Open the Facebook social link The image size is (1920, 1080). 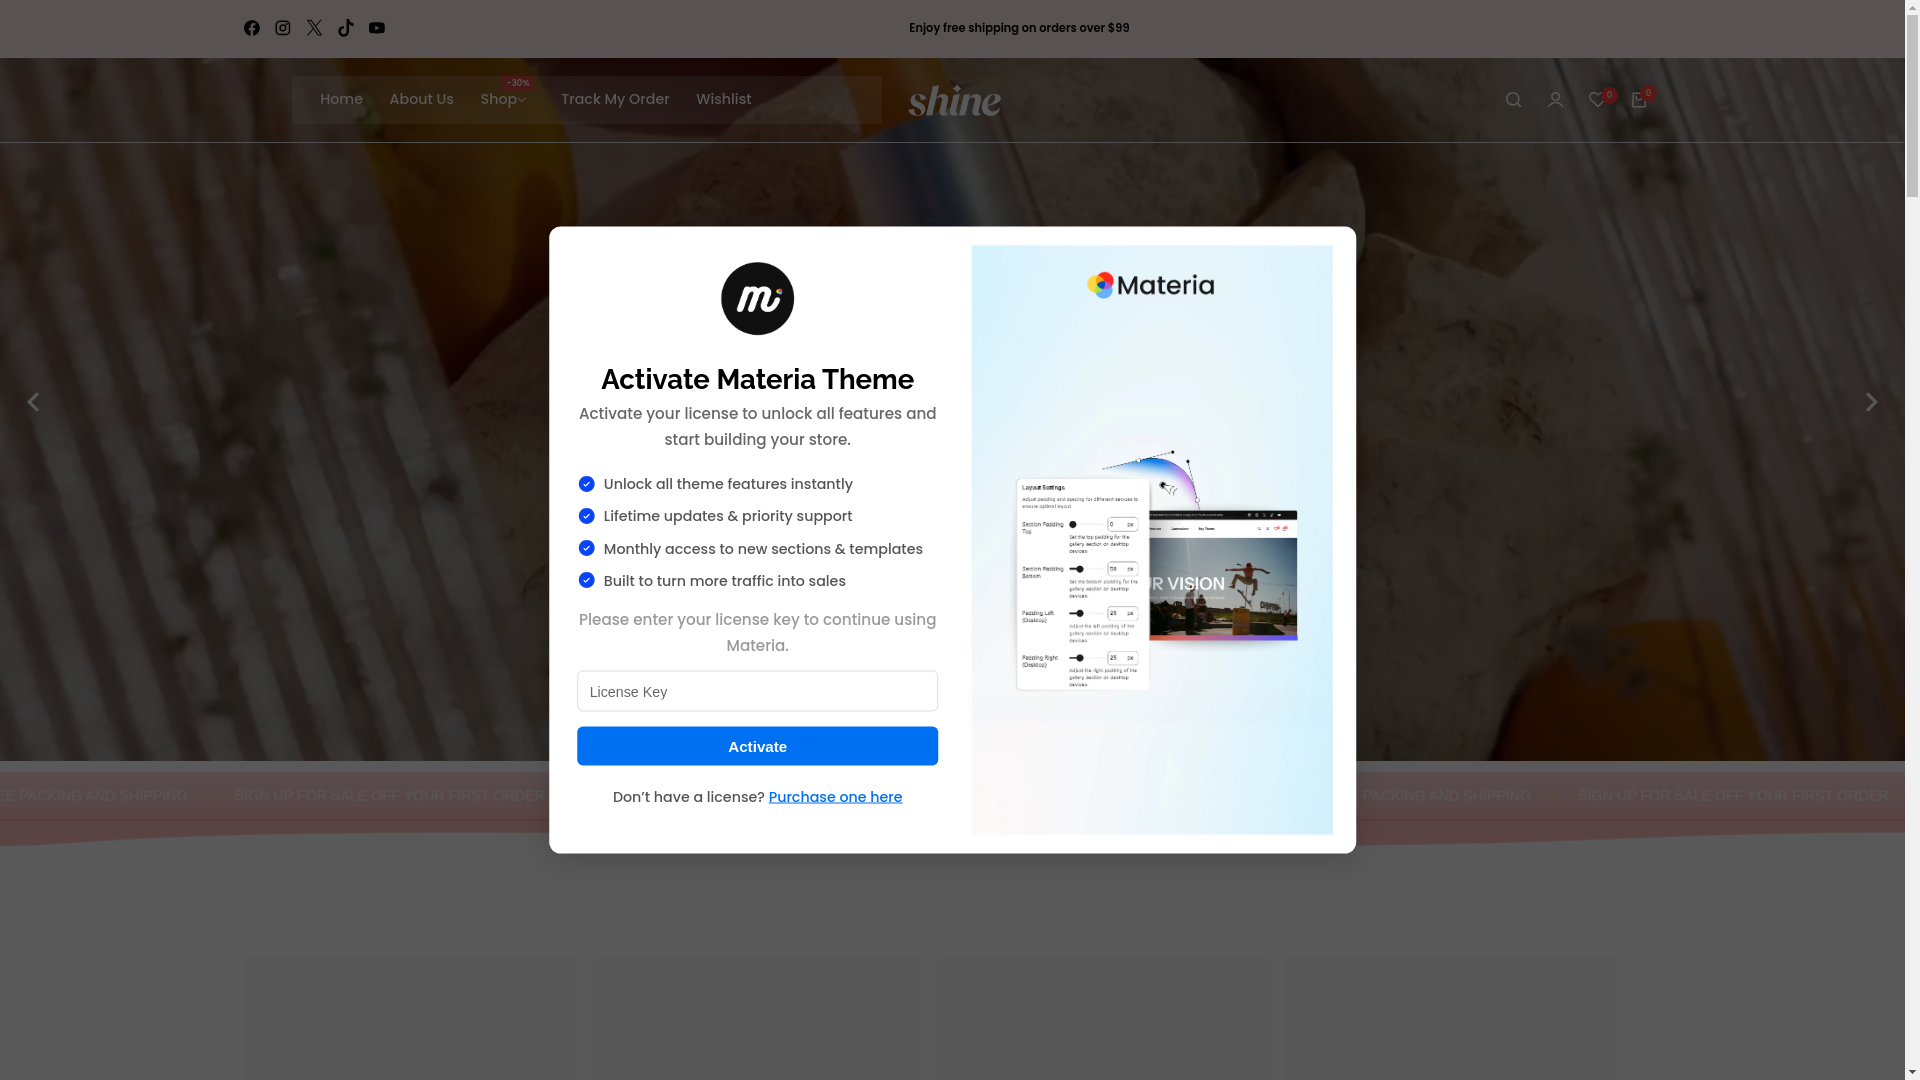[x=252, y=28]
